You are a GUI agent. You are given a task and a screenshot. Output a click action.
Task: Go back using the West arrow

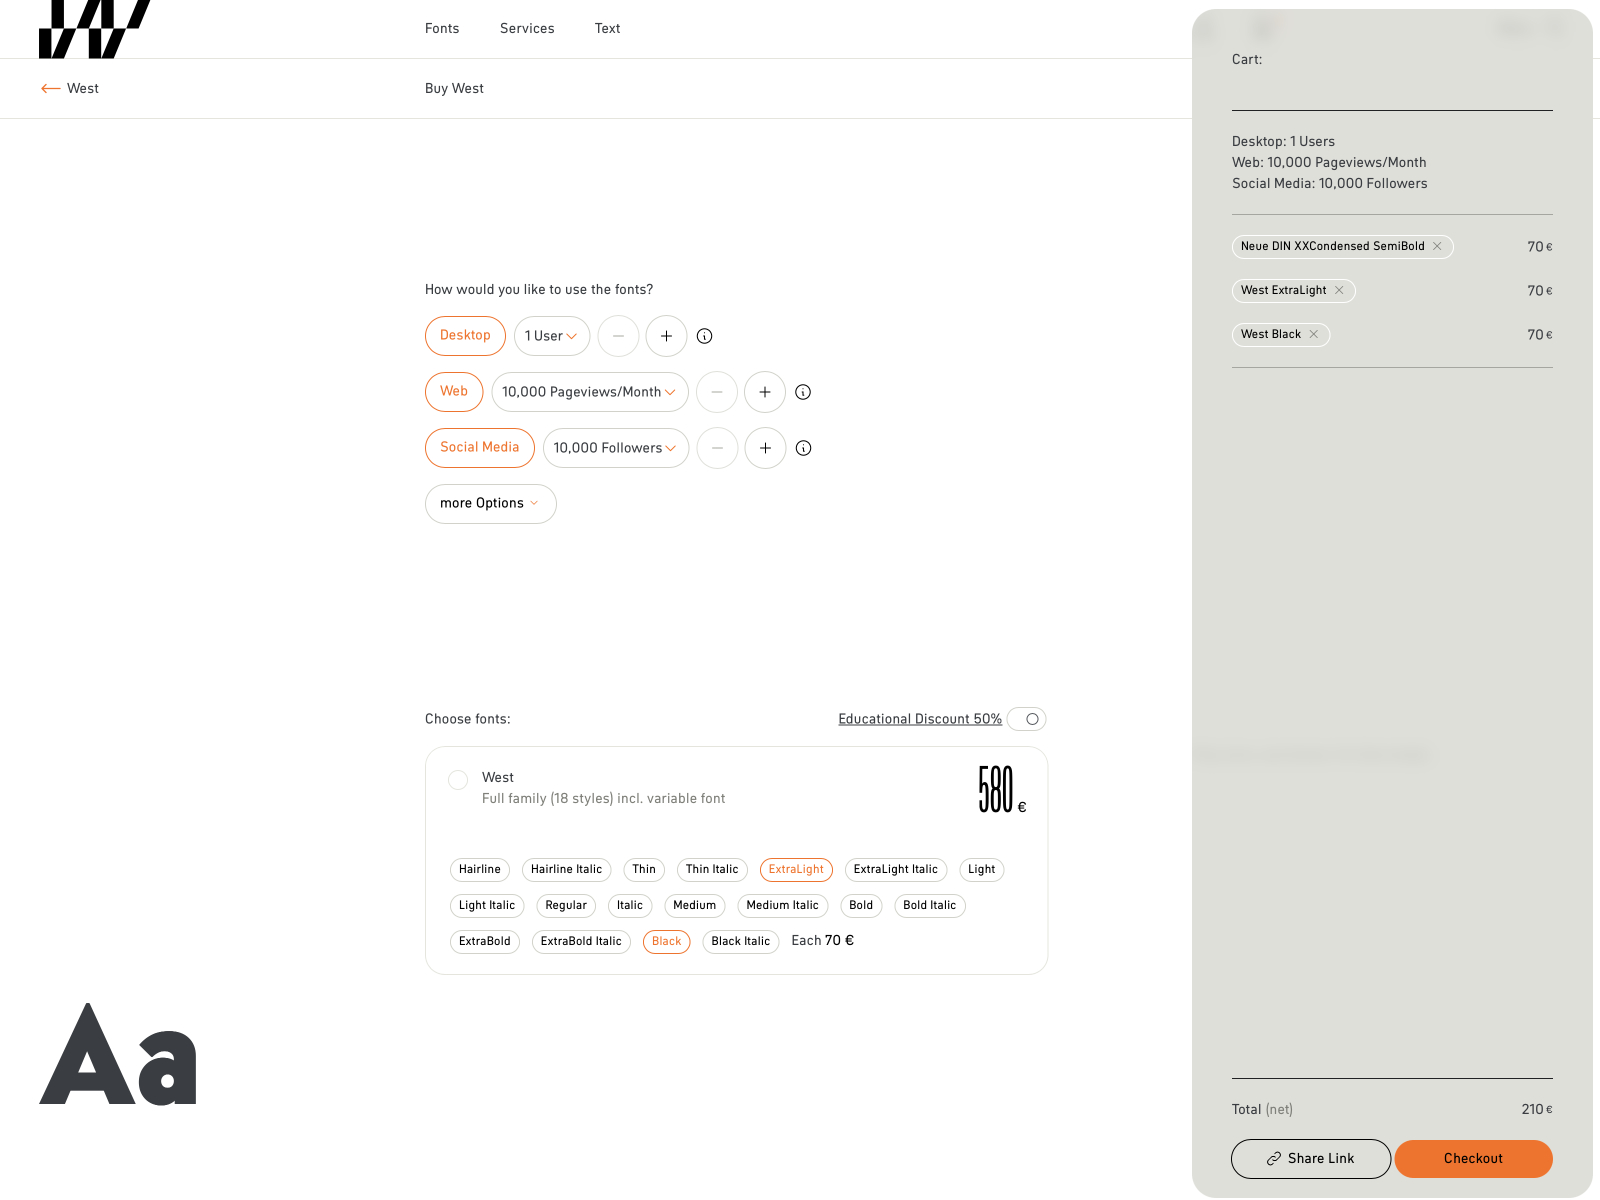tap(70, 89)
